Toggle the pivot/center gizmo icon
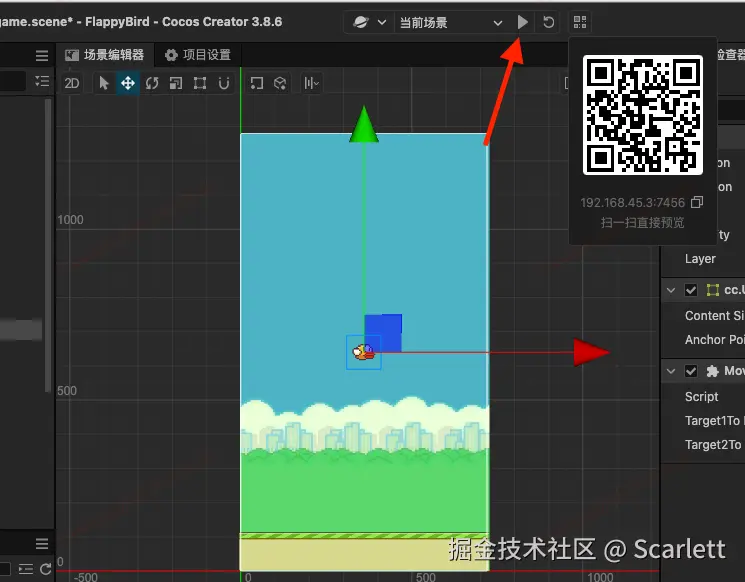This screenshot has height=582, width=745. tap(257, 83)
